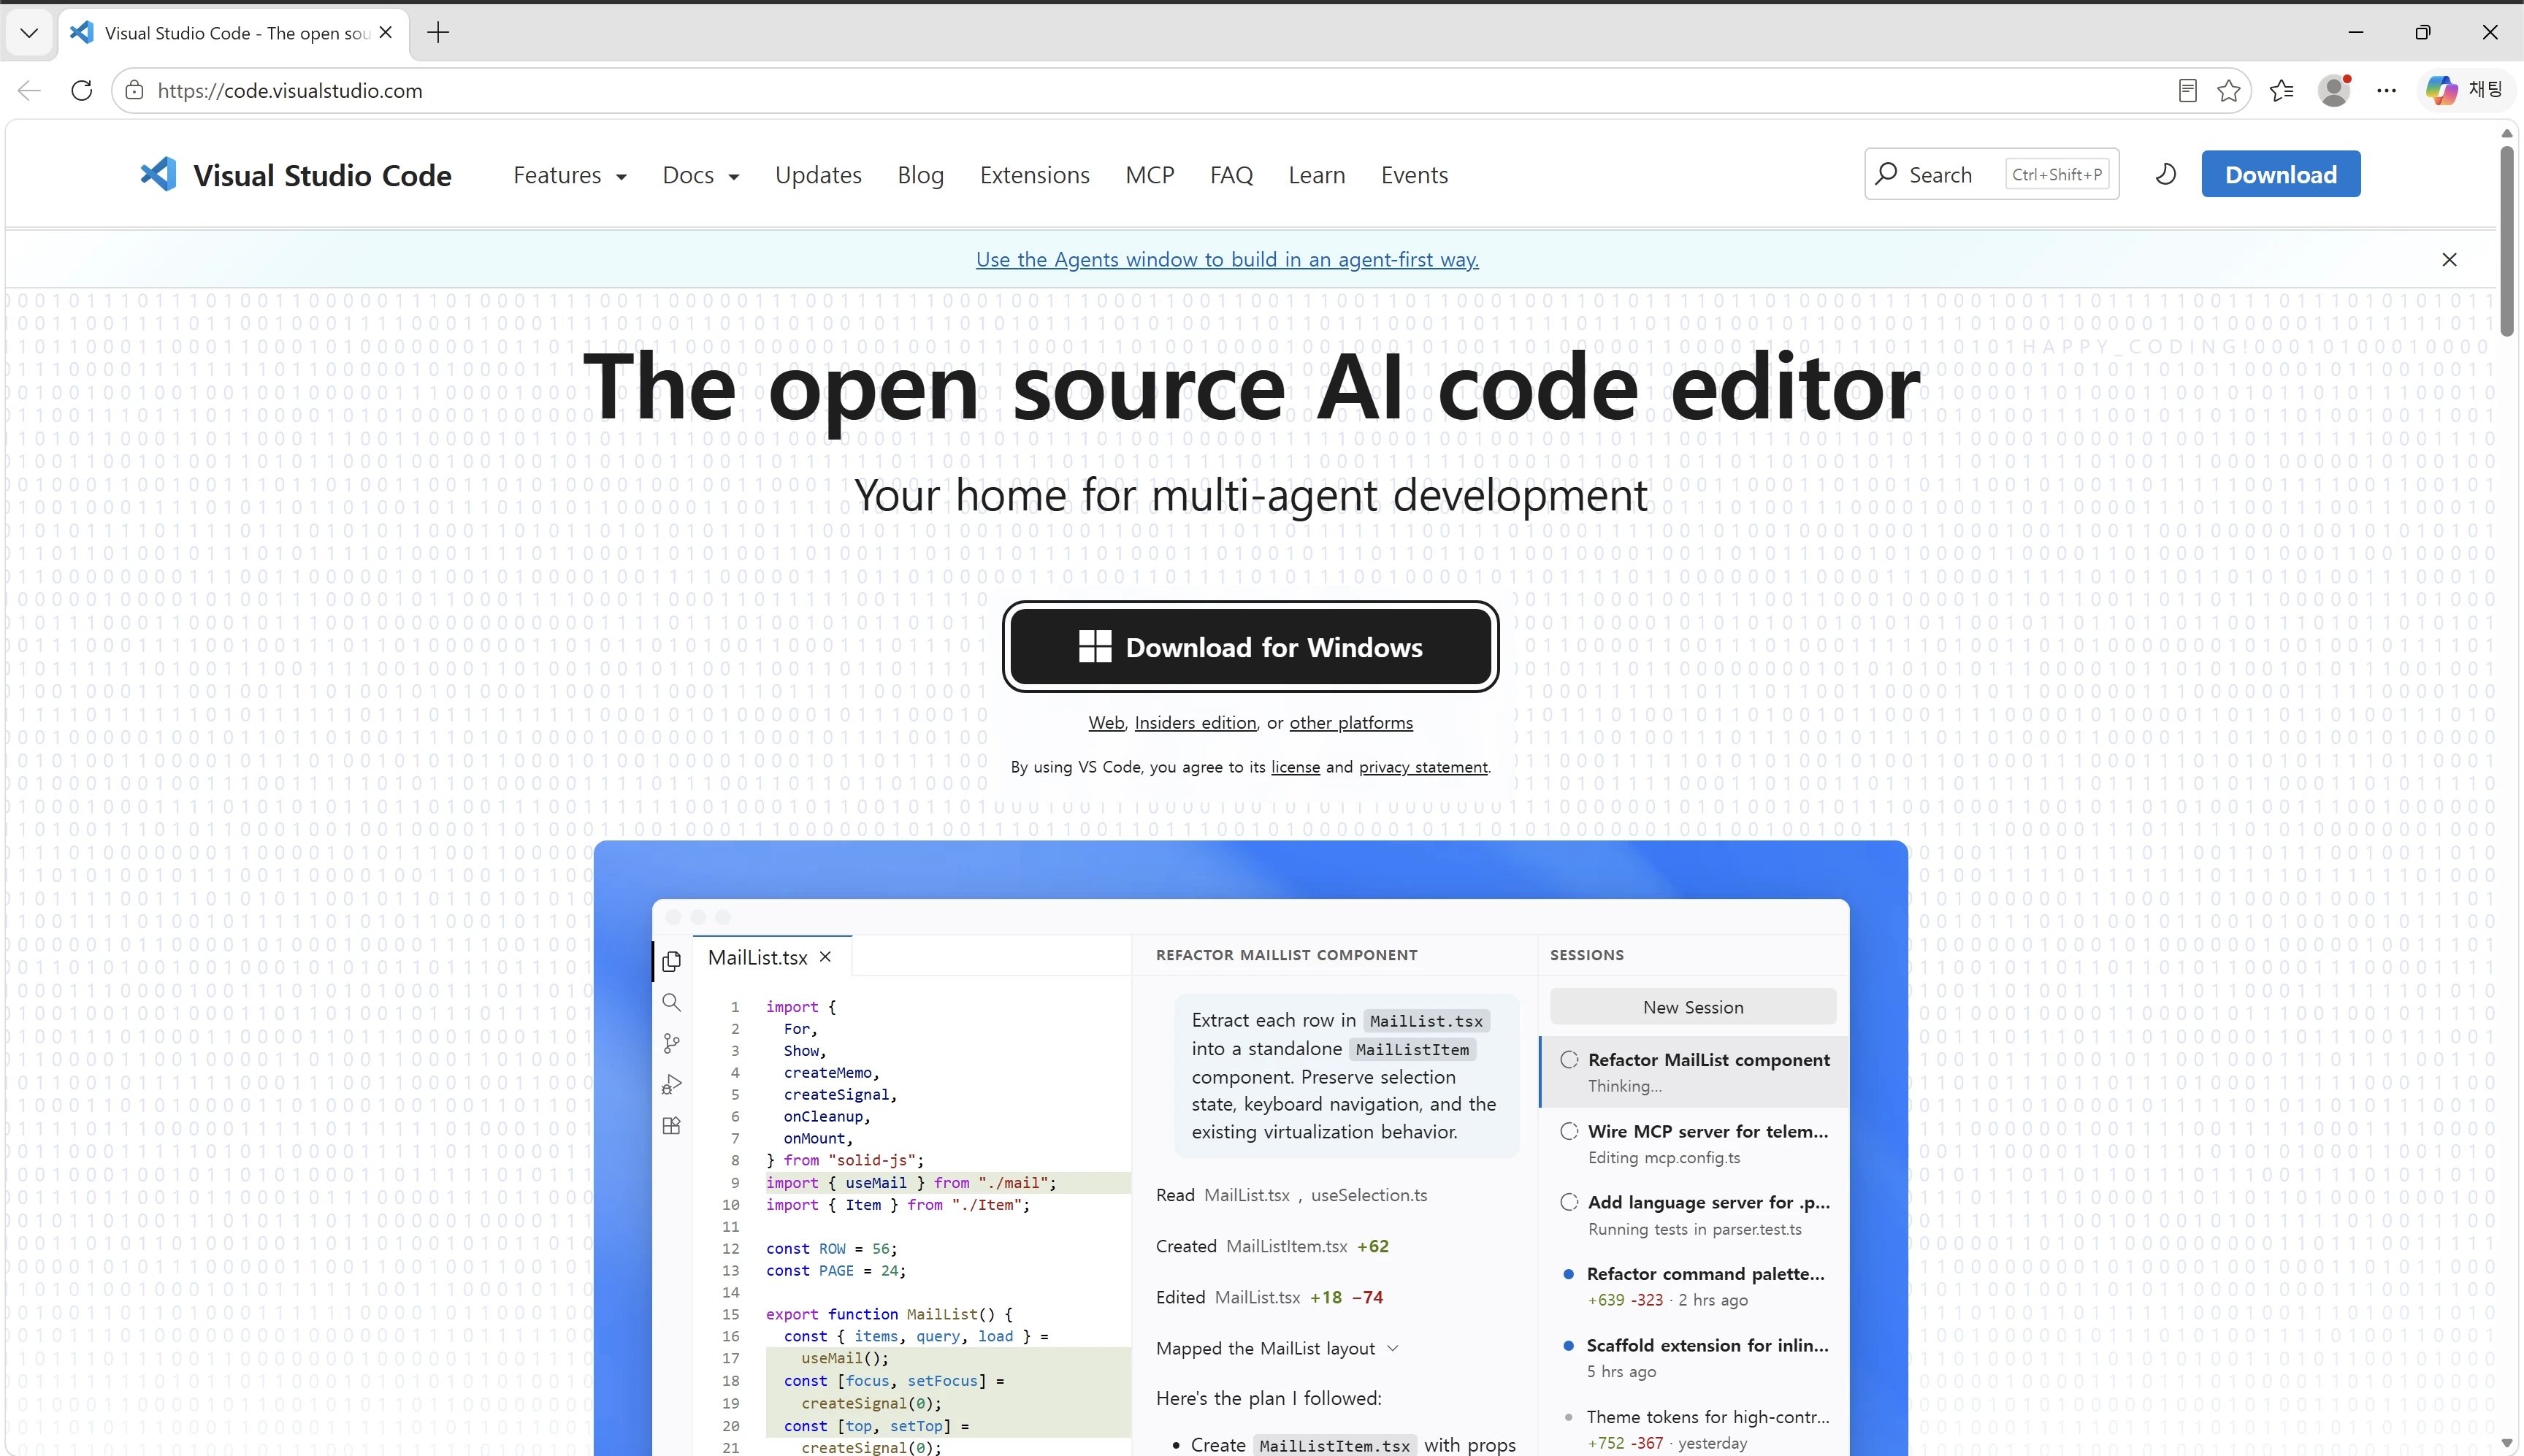The height and width of the screenshot is (1456, 2524).
Task: Click the Windows logo on the download button
Action: [x=1095, y=647]
